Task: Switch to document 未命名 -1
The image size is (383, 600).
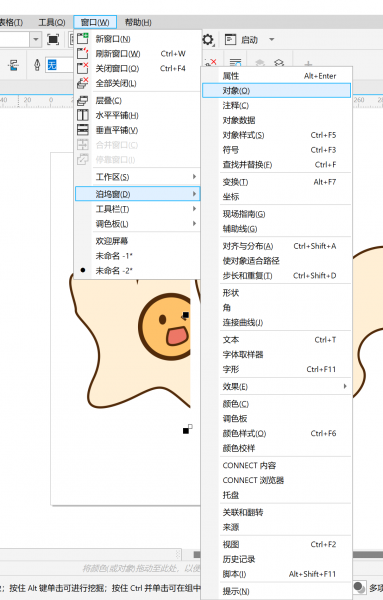Action: coord(137,256)
